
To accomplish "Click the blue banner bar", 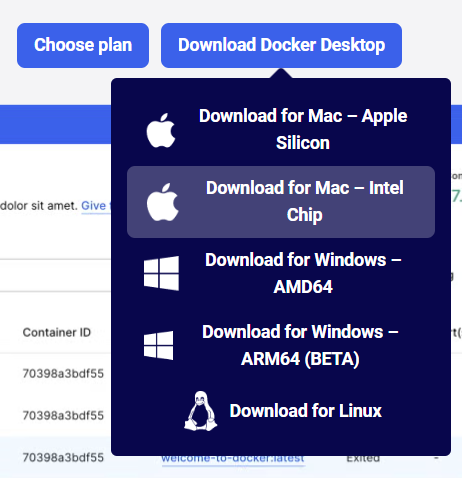I will click(x=55, y=124).
